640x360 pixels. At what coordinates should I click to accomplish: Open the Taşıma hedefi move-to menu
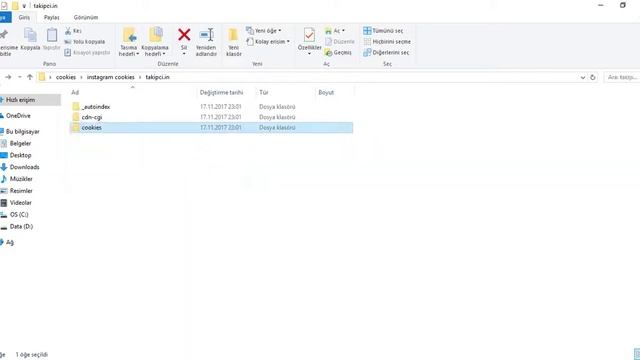click(x=129, y=42)
